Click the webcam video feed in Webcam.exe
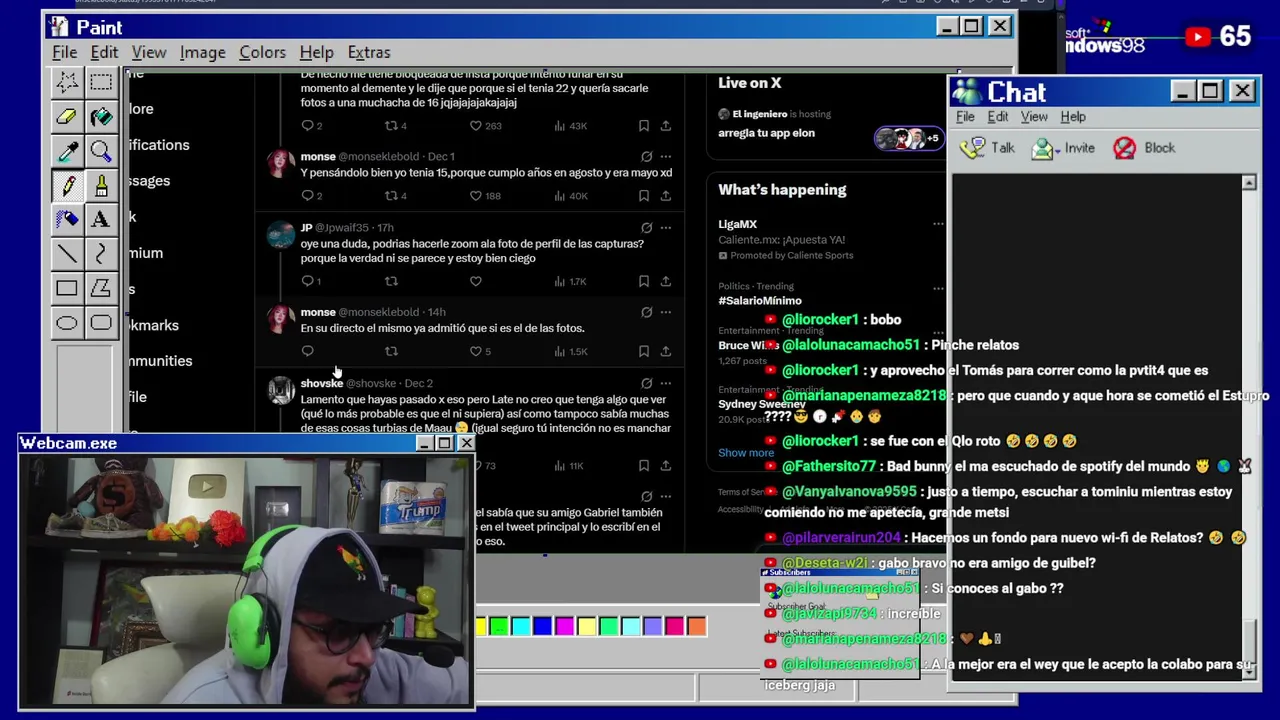1280x720 pixels. tap(246, 580)
